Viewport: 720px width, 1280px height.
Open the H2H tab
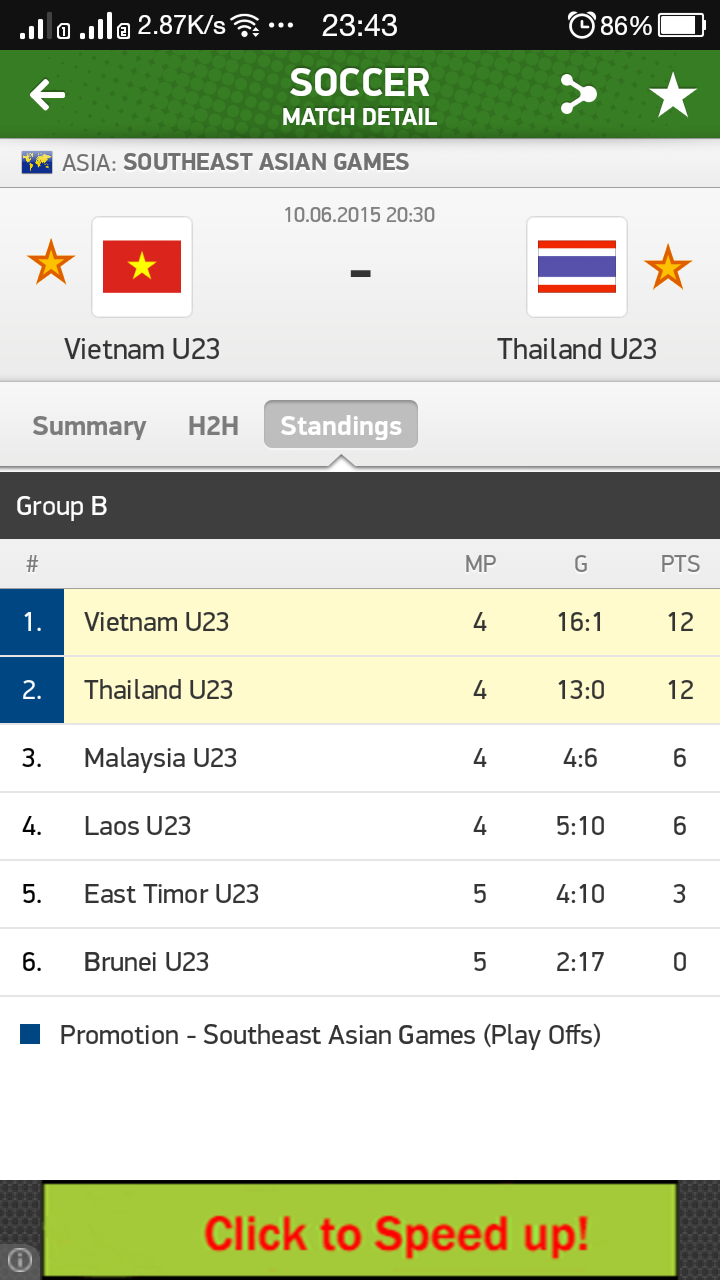[213, 426]
